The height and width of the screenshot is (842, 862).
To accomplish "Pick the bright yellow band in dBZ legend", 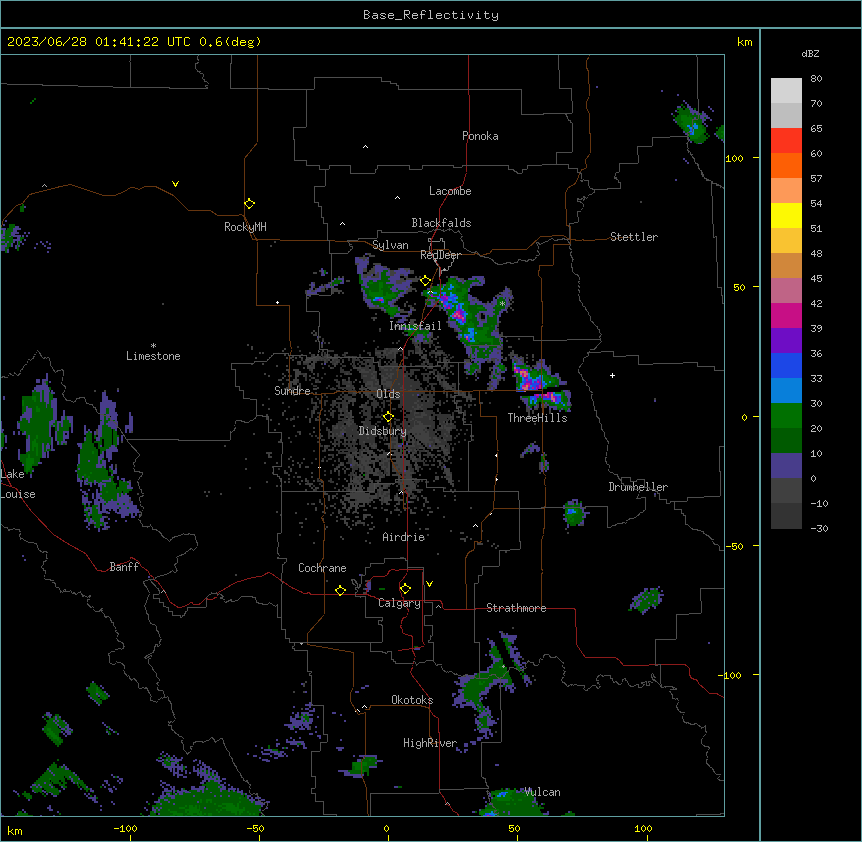I will (786, 215).
